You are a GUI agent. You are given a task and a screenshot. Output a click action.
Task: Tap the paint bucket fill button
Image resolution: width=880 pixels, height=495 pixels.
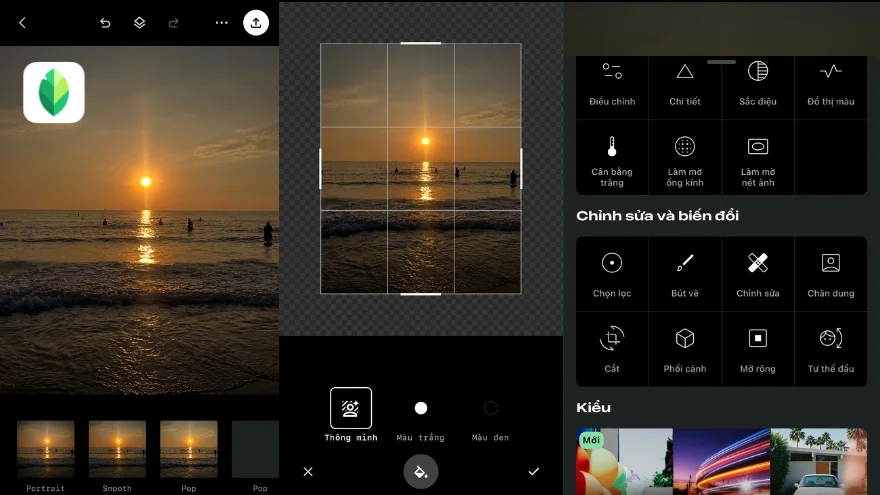(x=421, y=472)
